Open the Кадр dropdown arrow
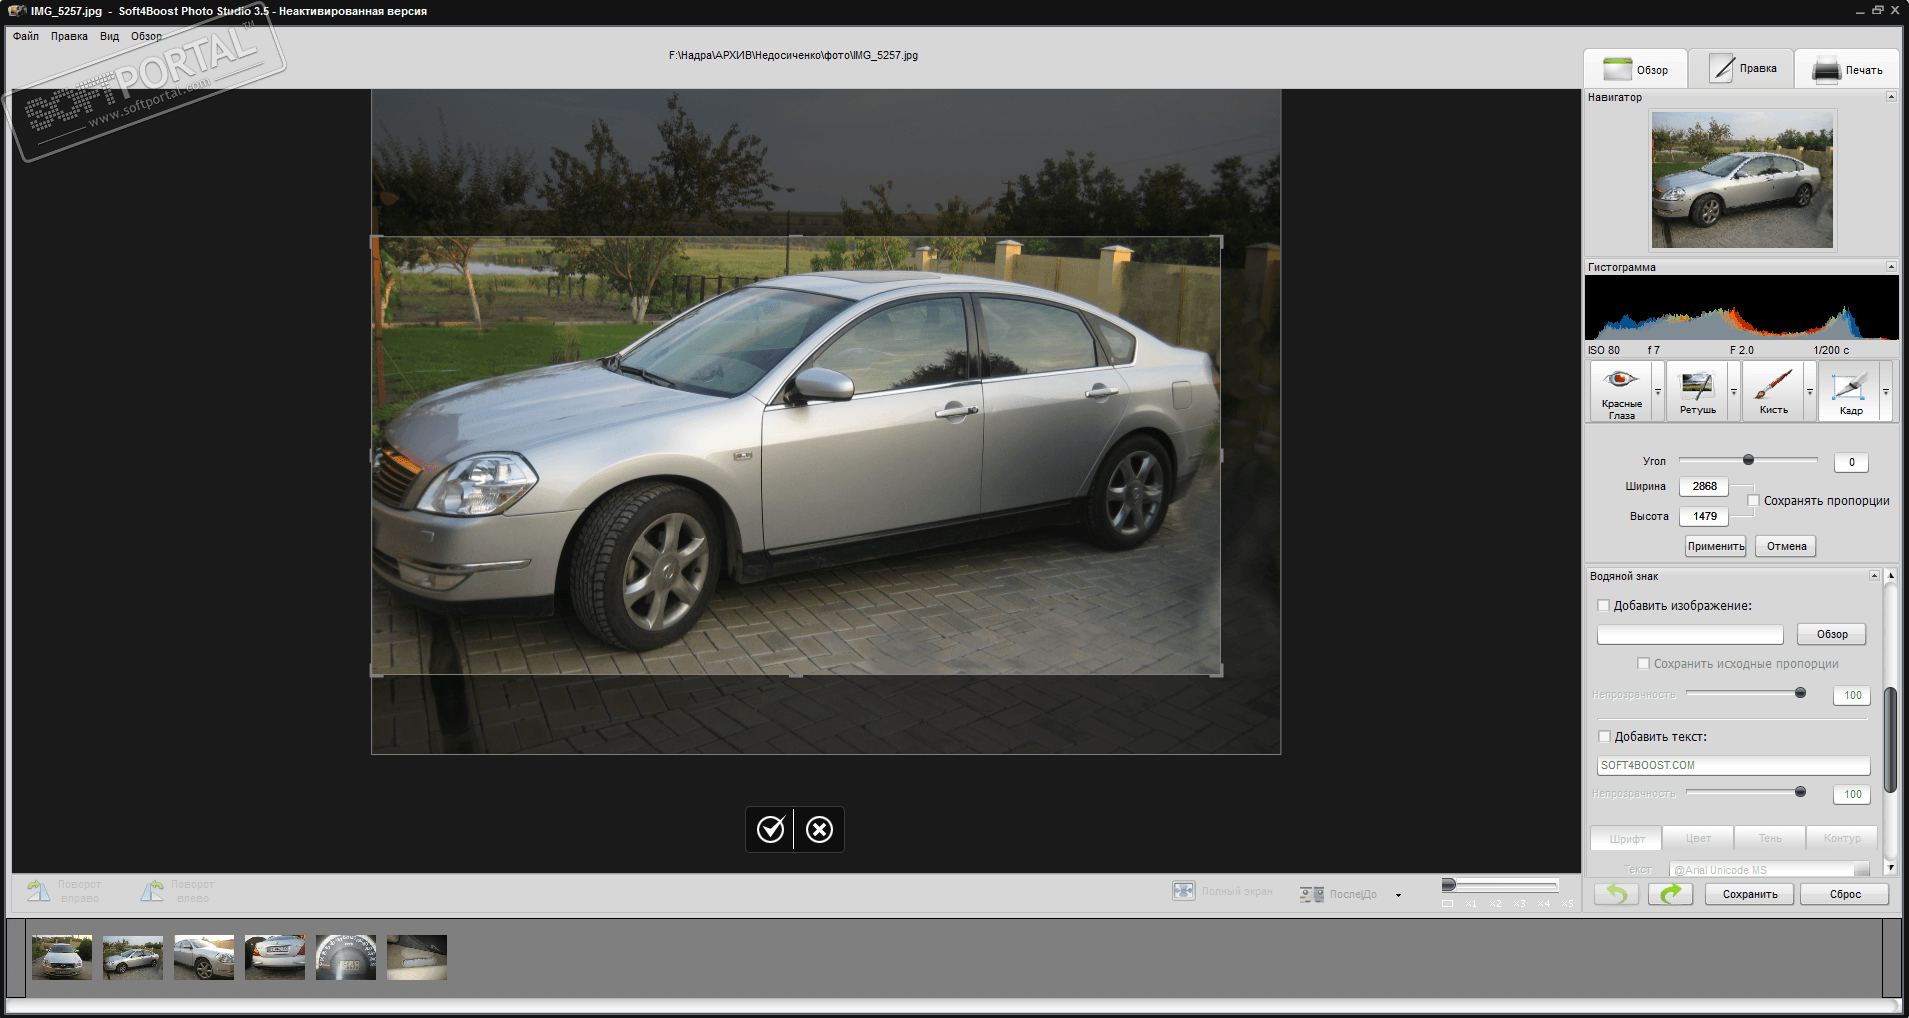 [1886, 391]
